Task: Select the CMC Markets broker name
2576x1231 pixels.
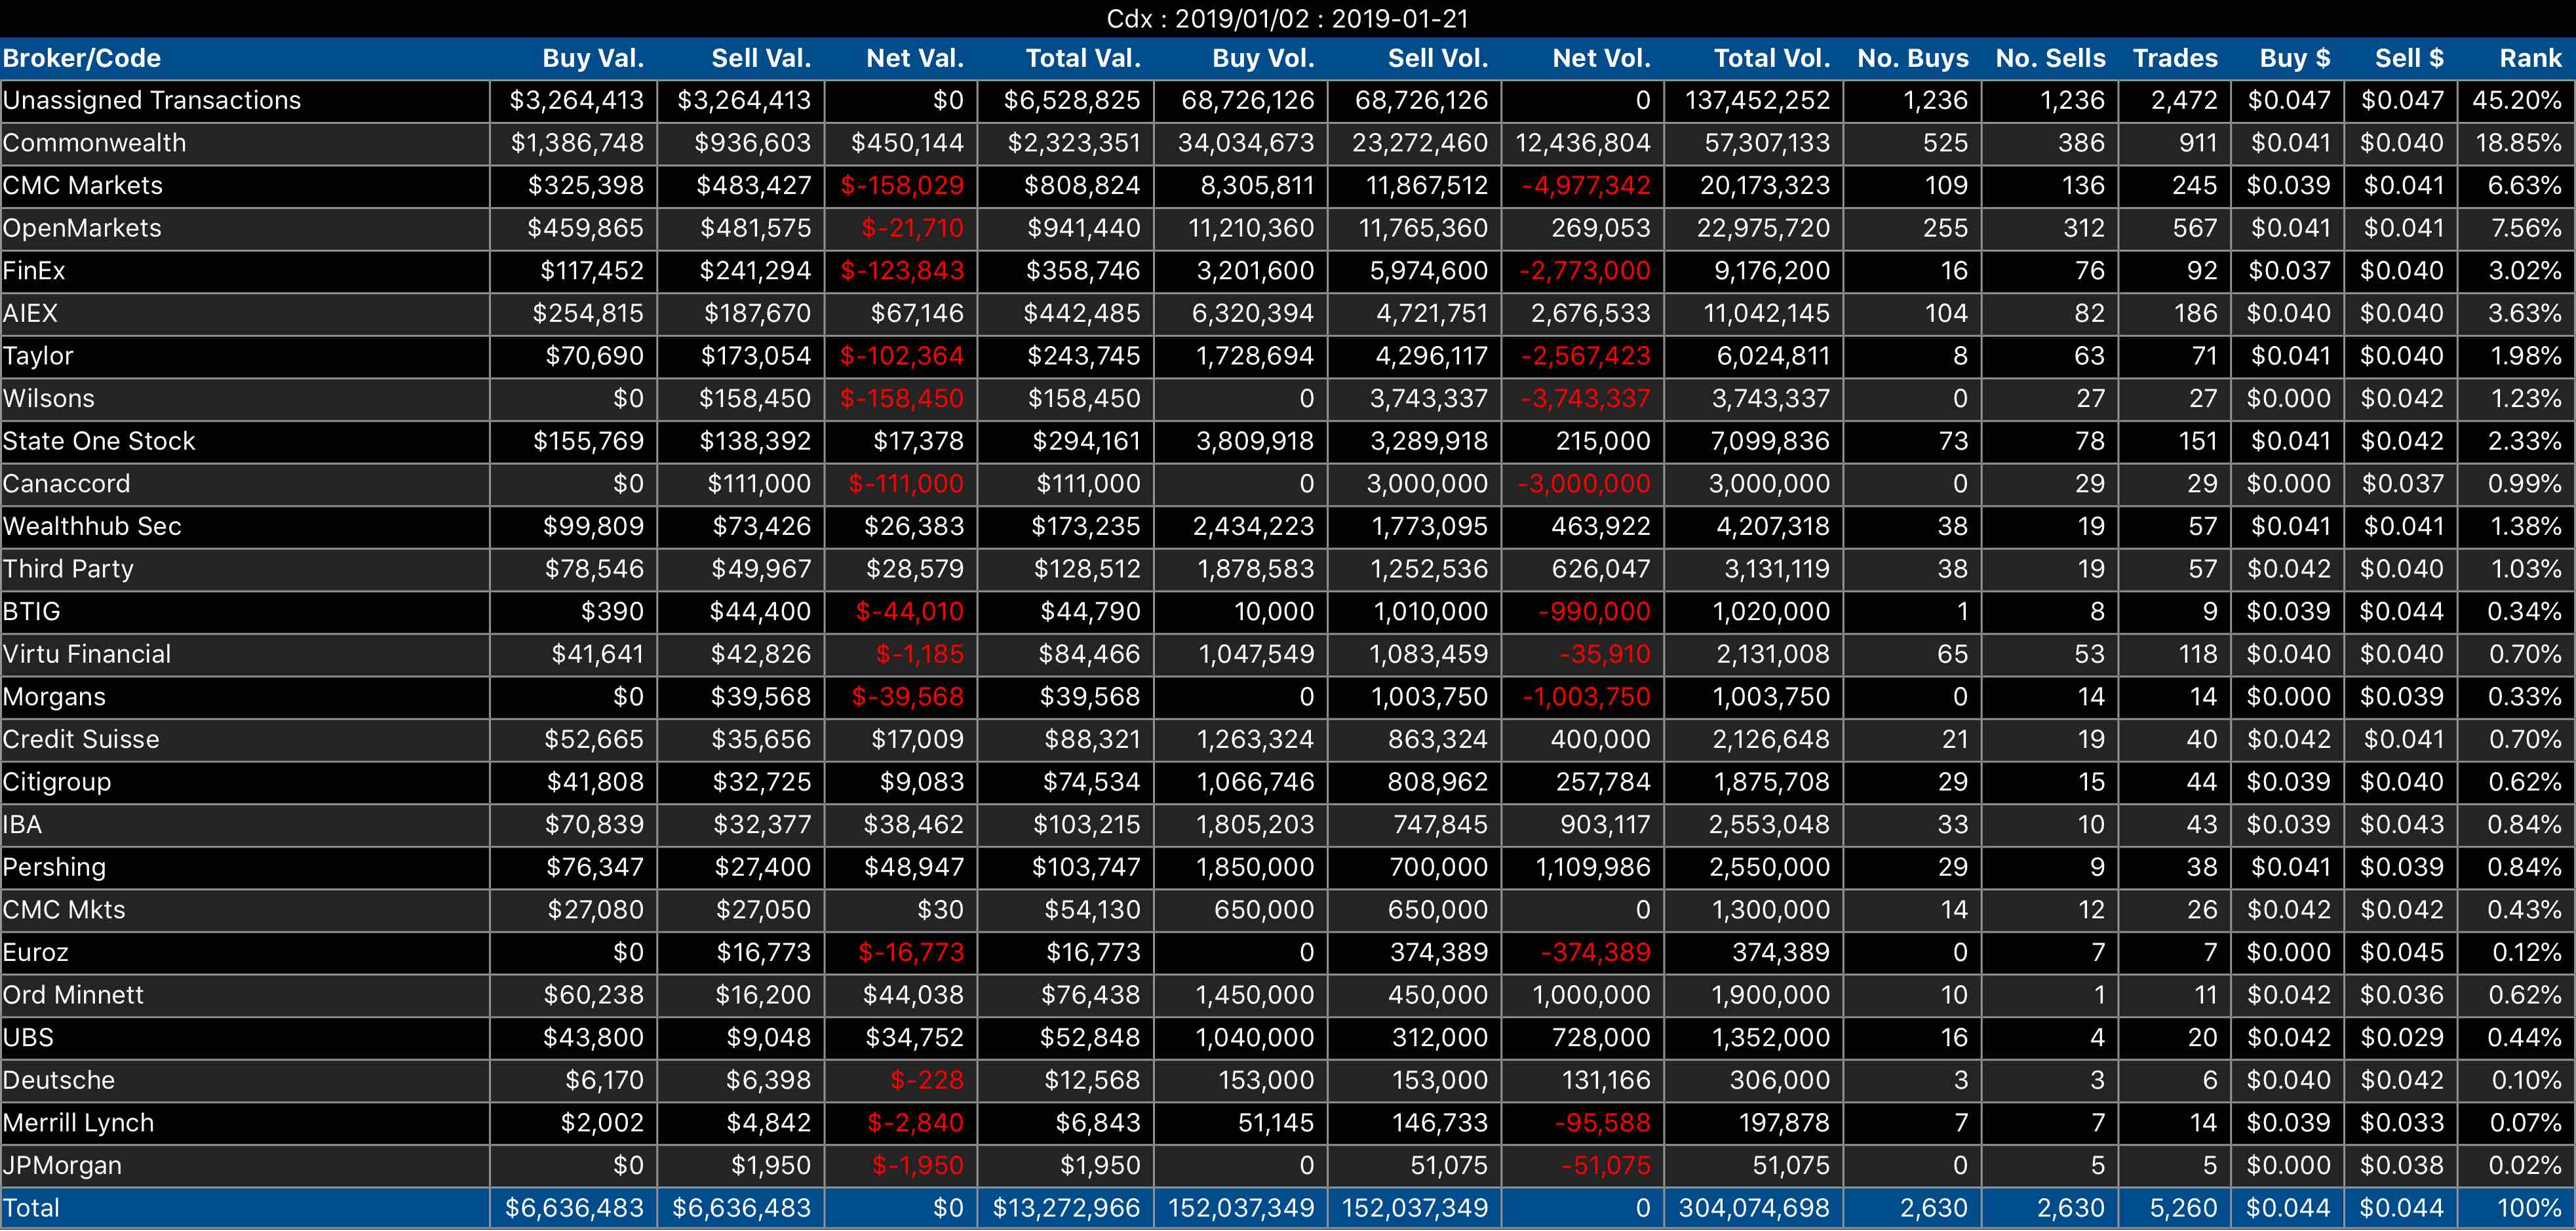Action: pos(82,185)
